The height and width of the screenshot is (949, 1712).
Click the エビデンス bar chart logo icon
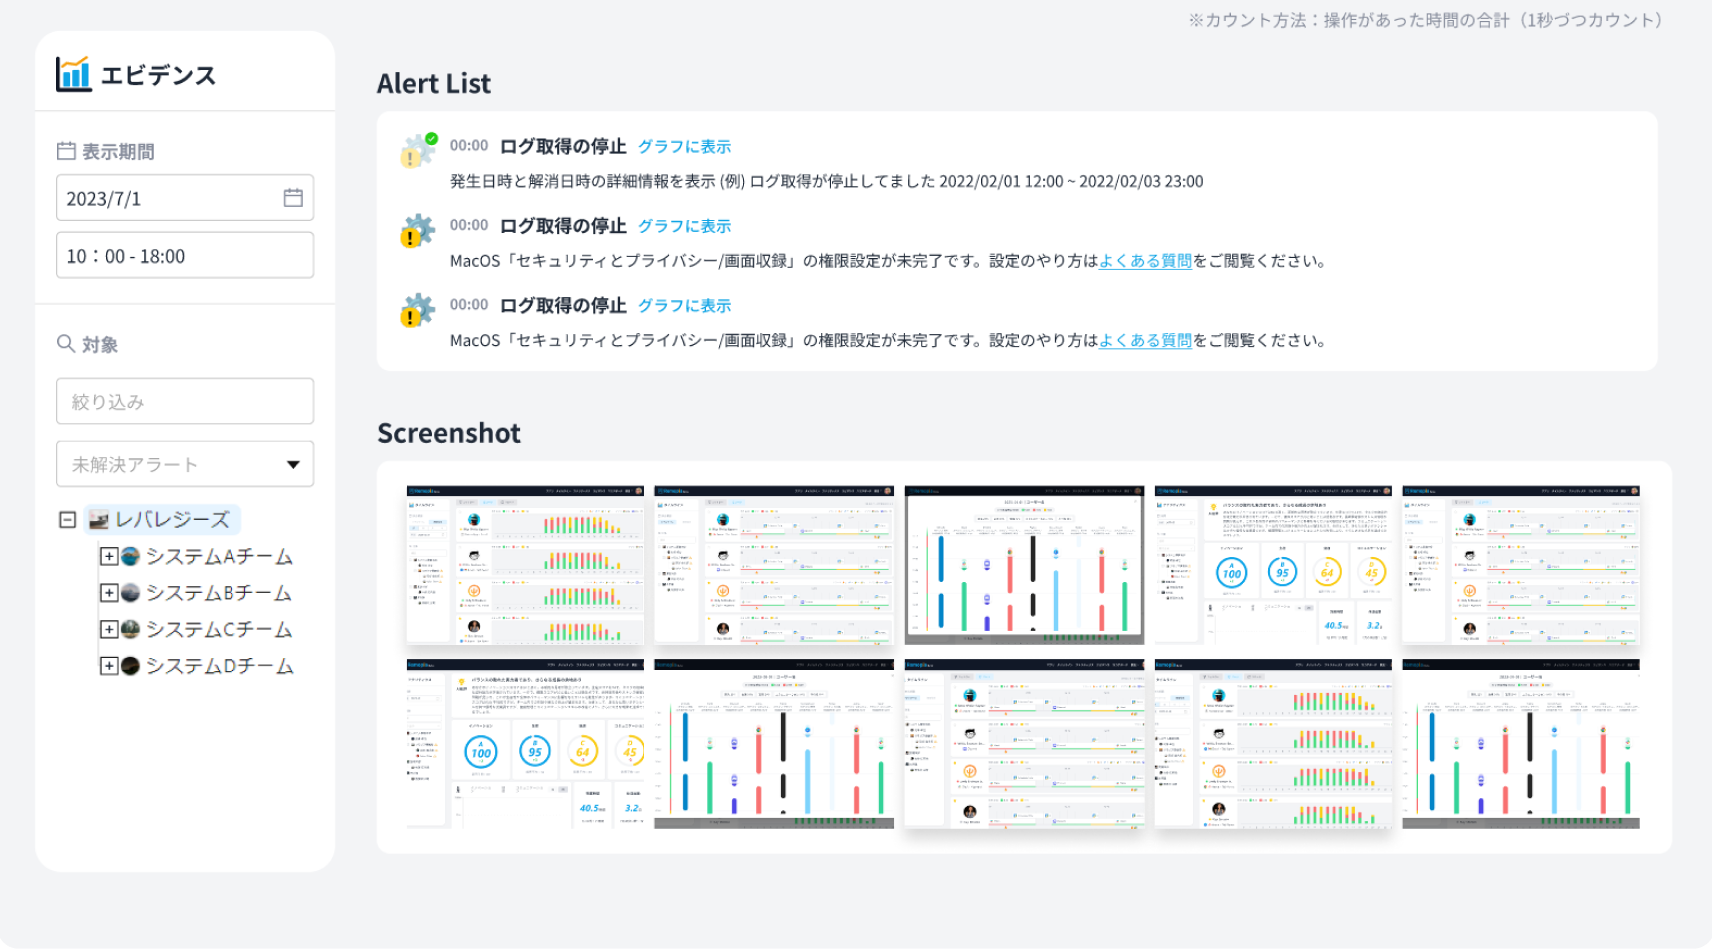74,75
